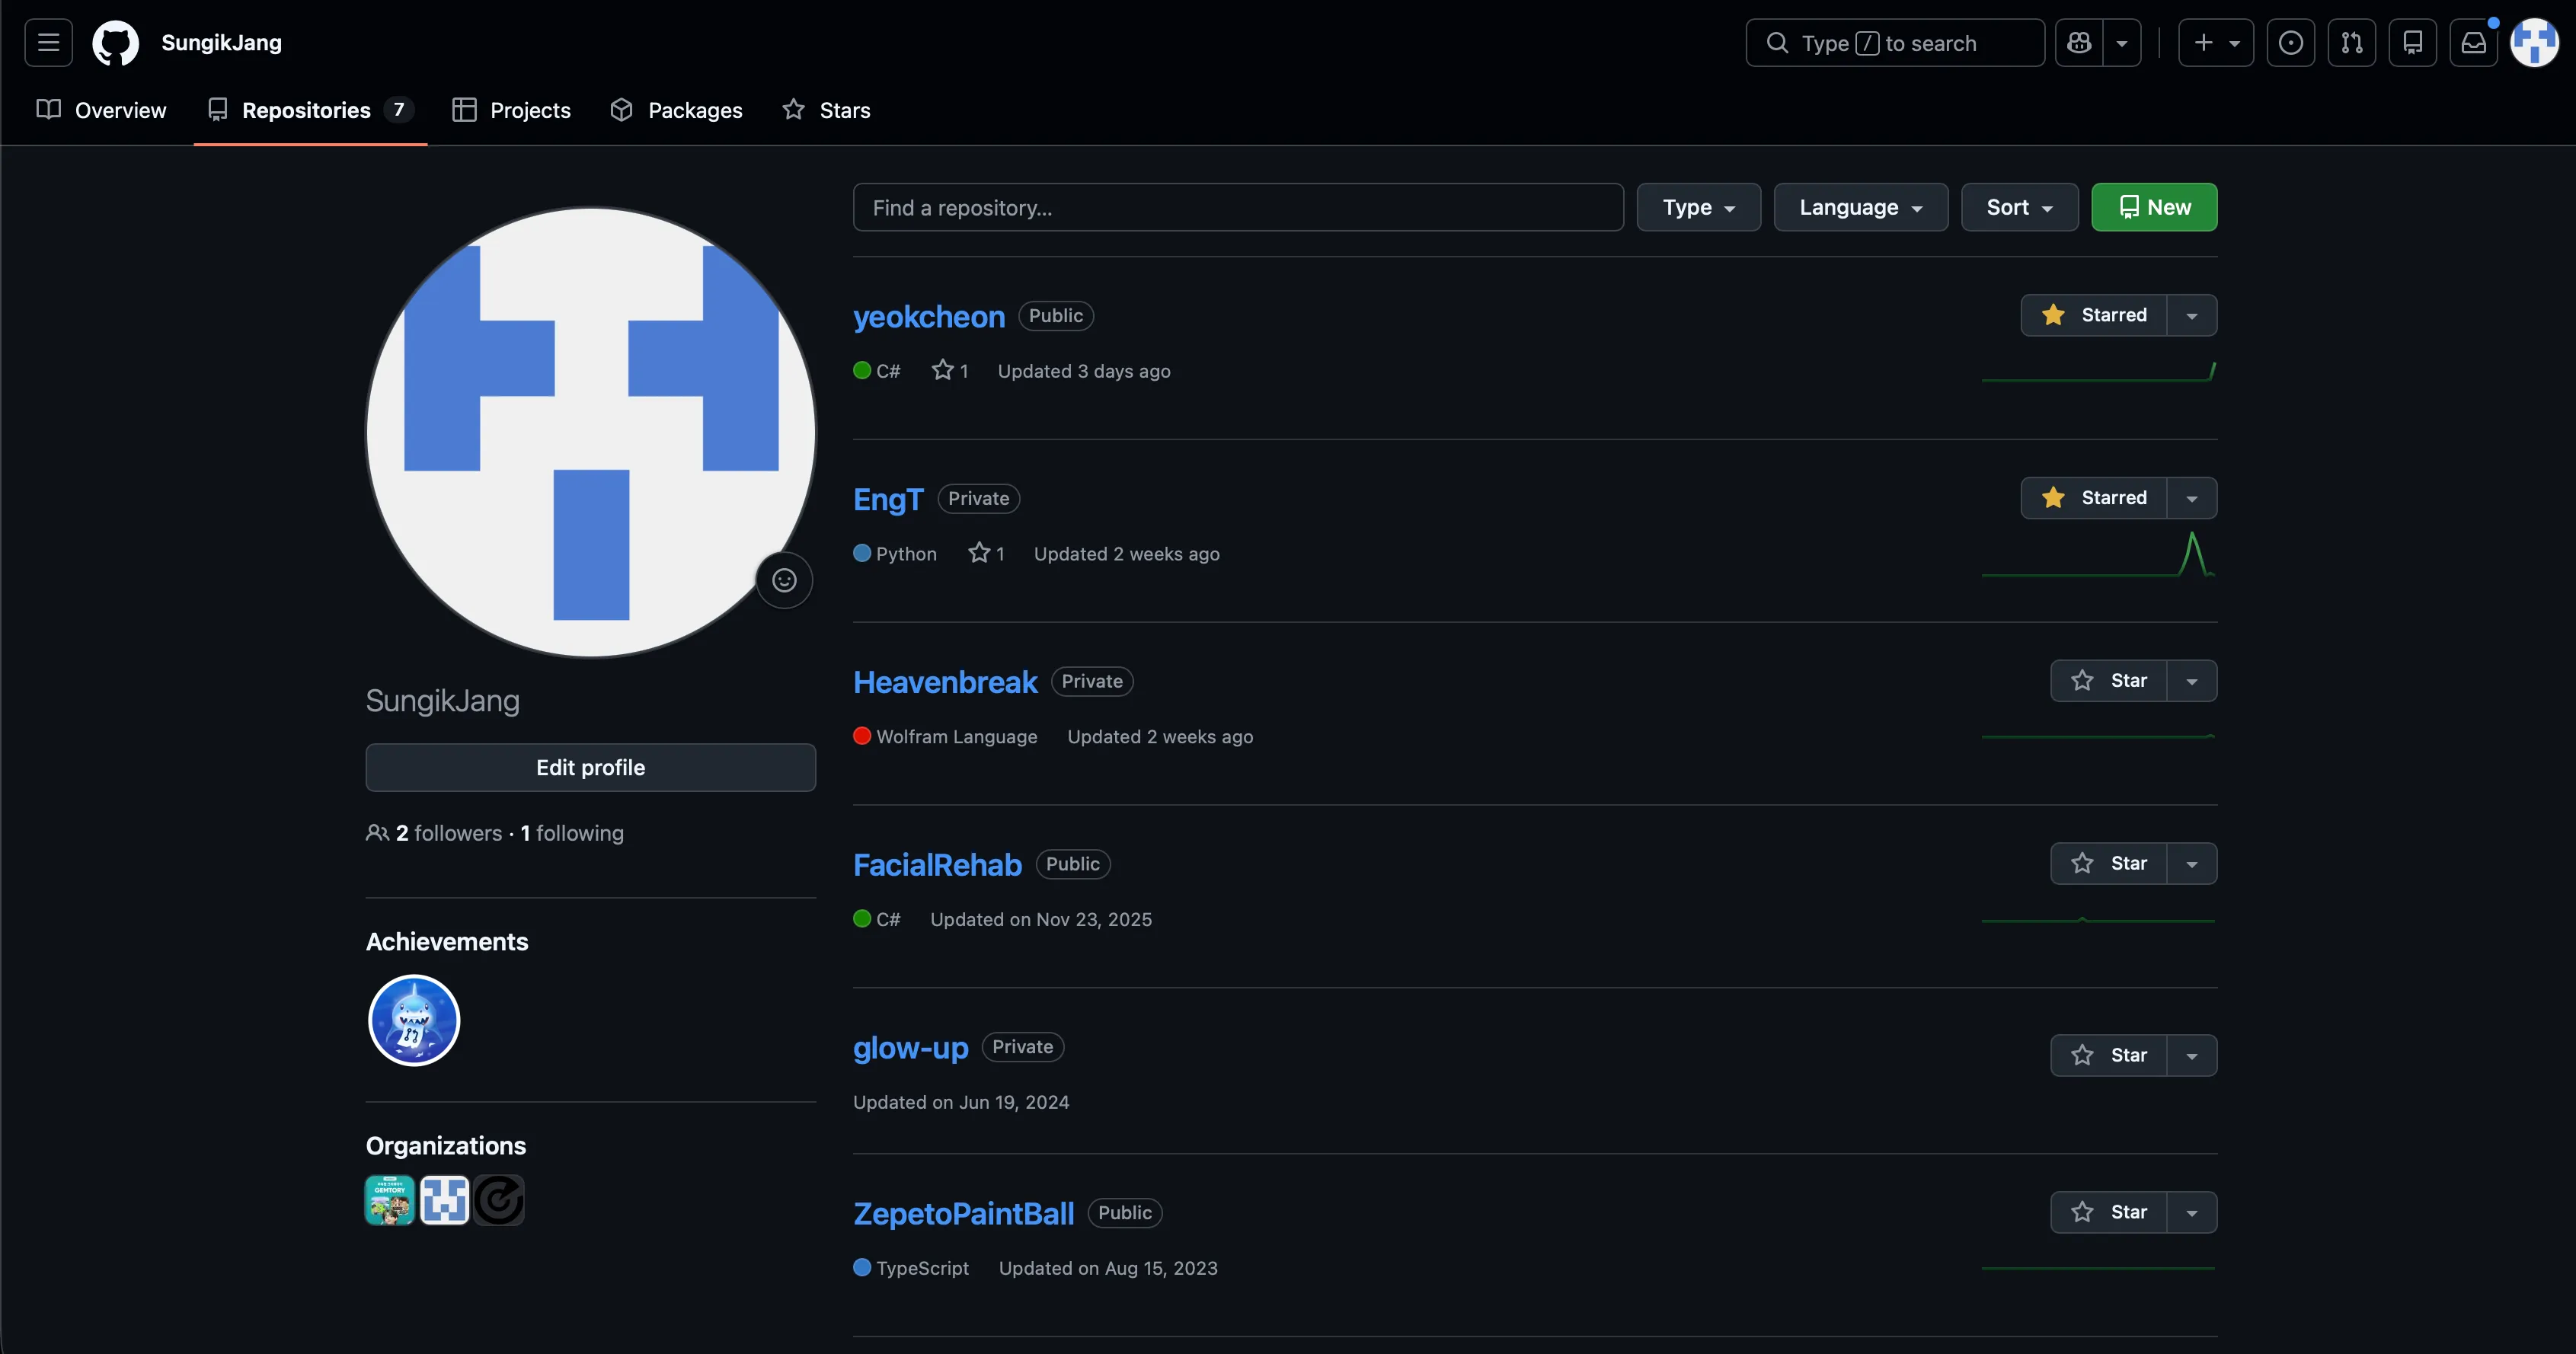Open the issues icon in header
This screenshot has height=1354, width=2576.
(2290, 43)
